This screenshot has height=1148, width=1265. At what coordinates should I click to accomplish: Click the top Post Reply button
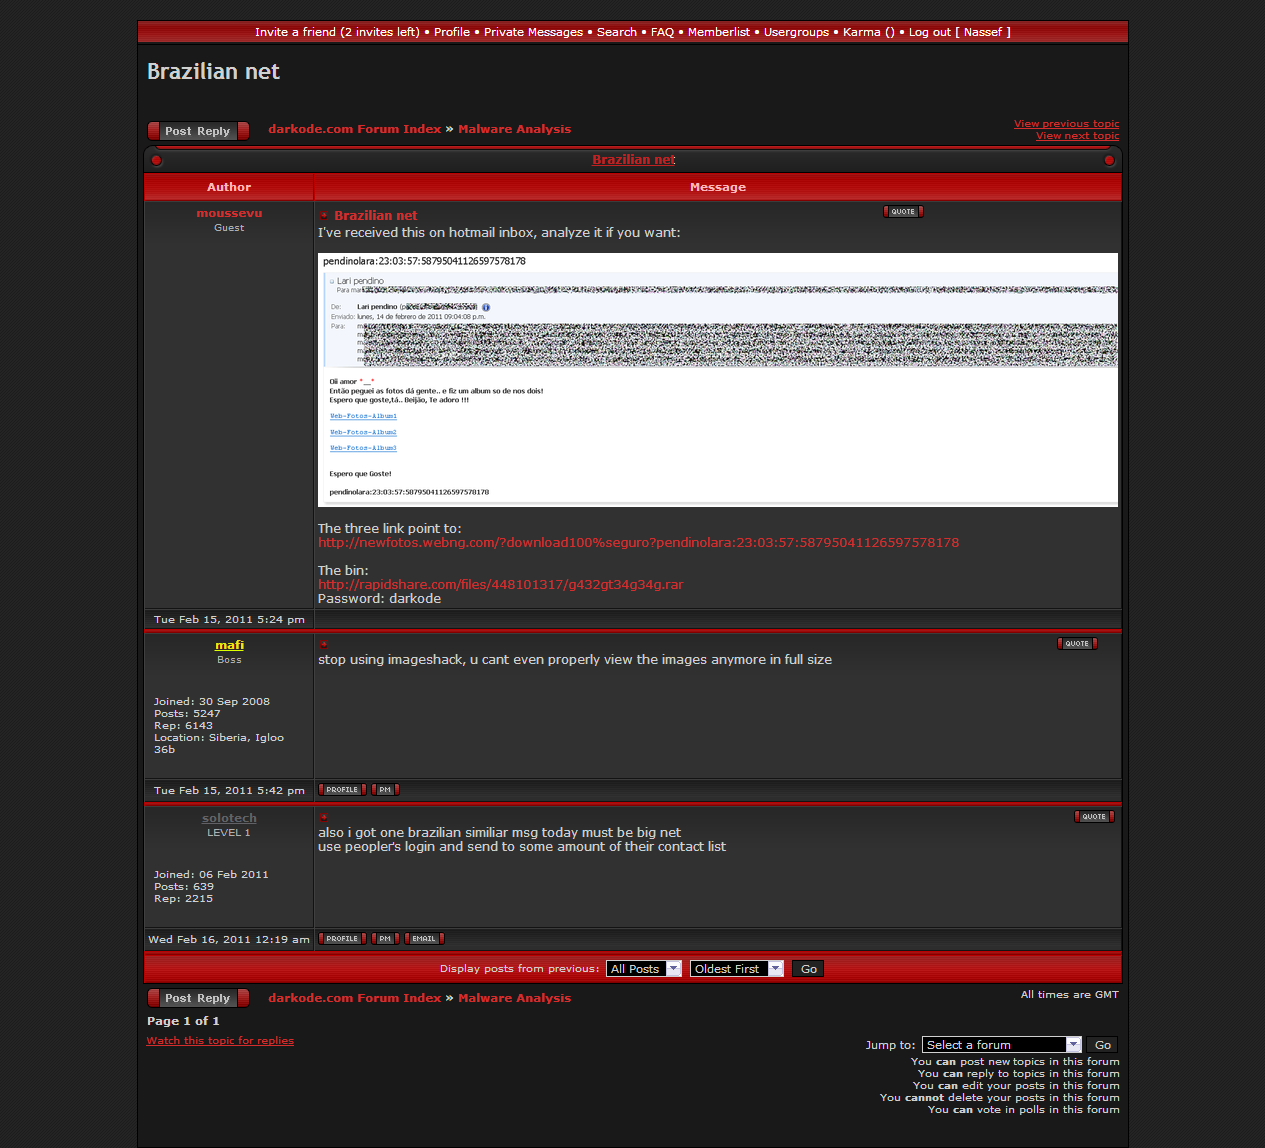[x=198, y=131]
